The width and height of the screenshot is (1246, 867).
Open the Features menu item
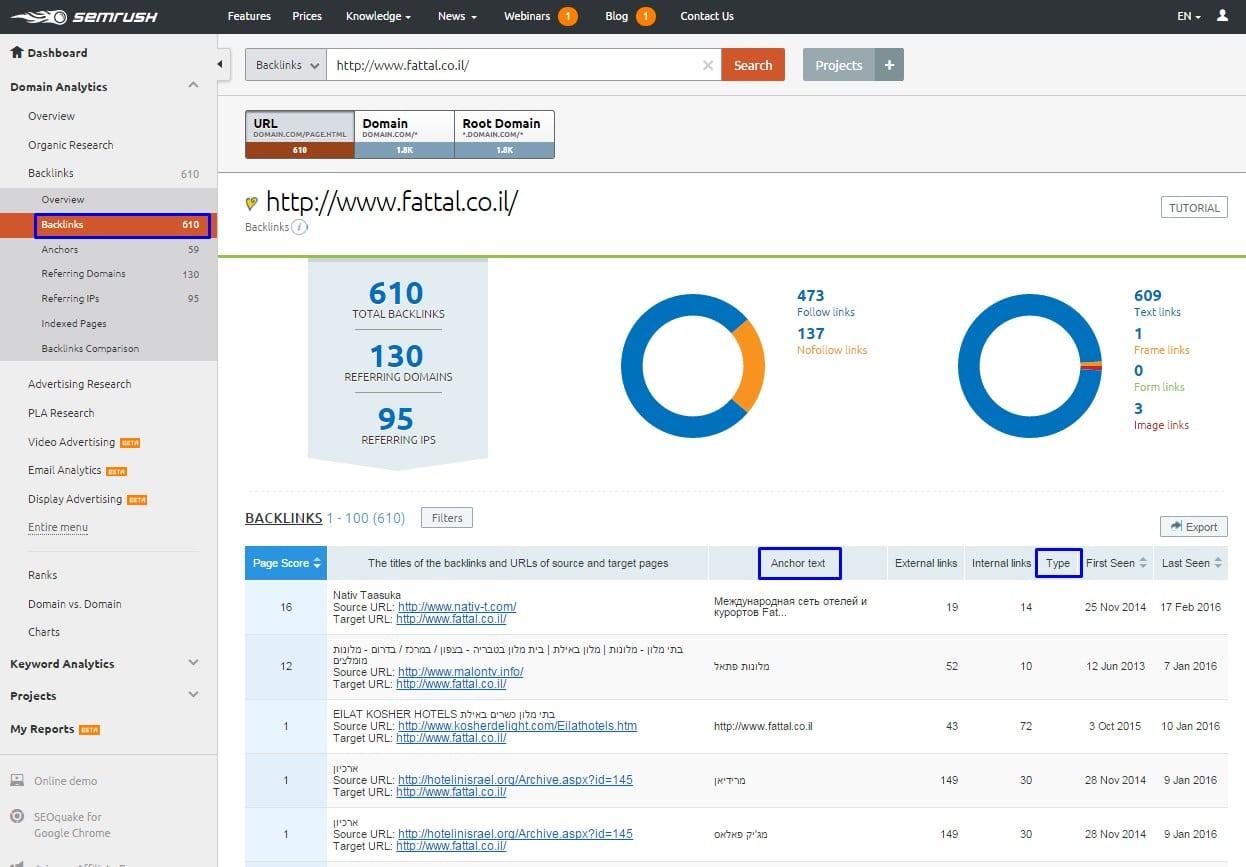[x=249, y=16]
